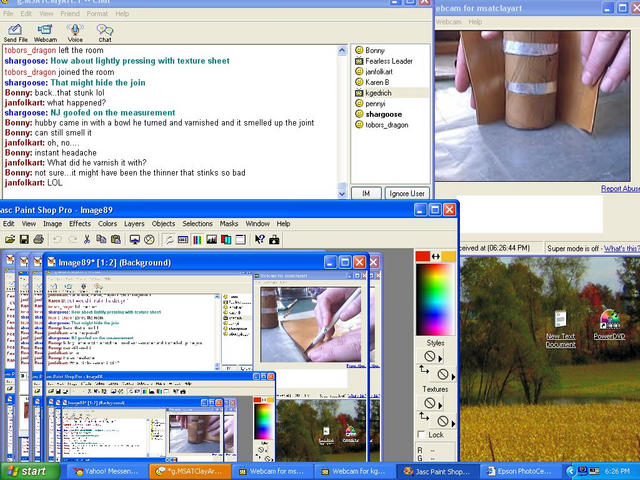Click the Report Abuse link
The height and width of the screenshot is (480, 640).
[620, 189]
